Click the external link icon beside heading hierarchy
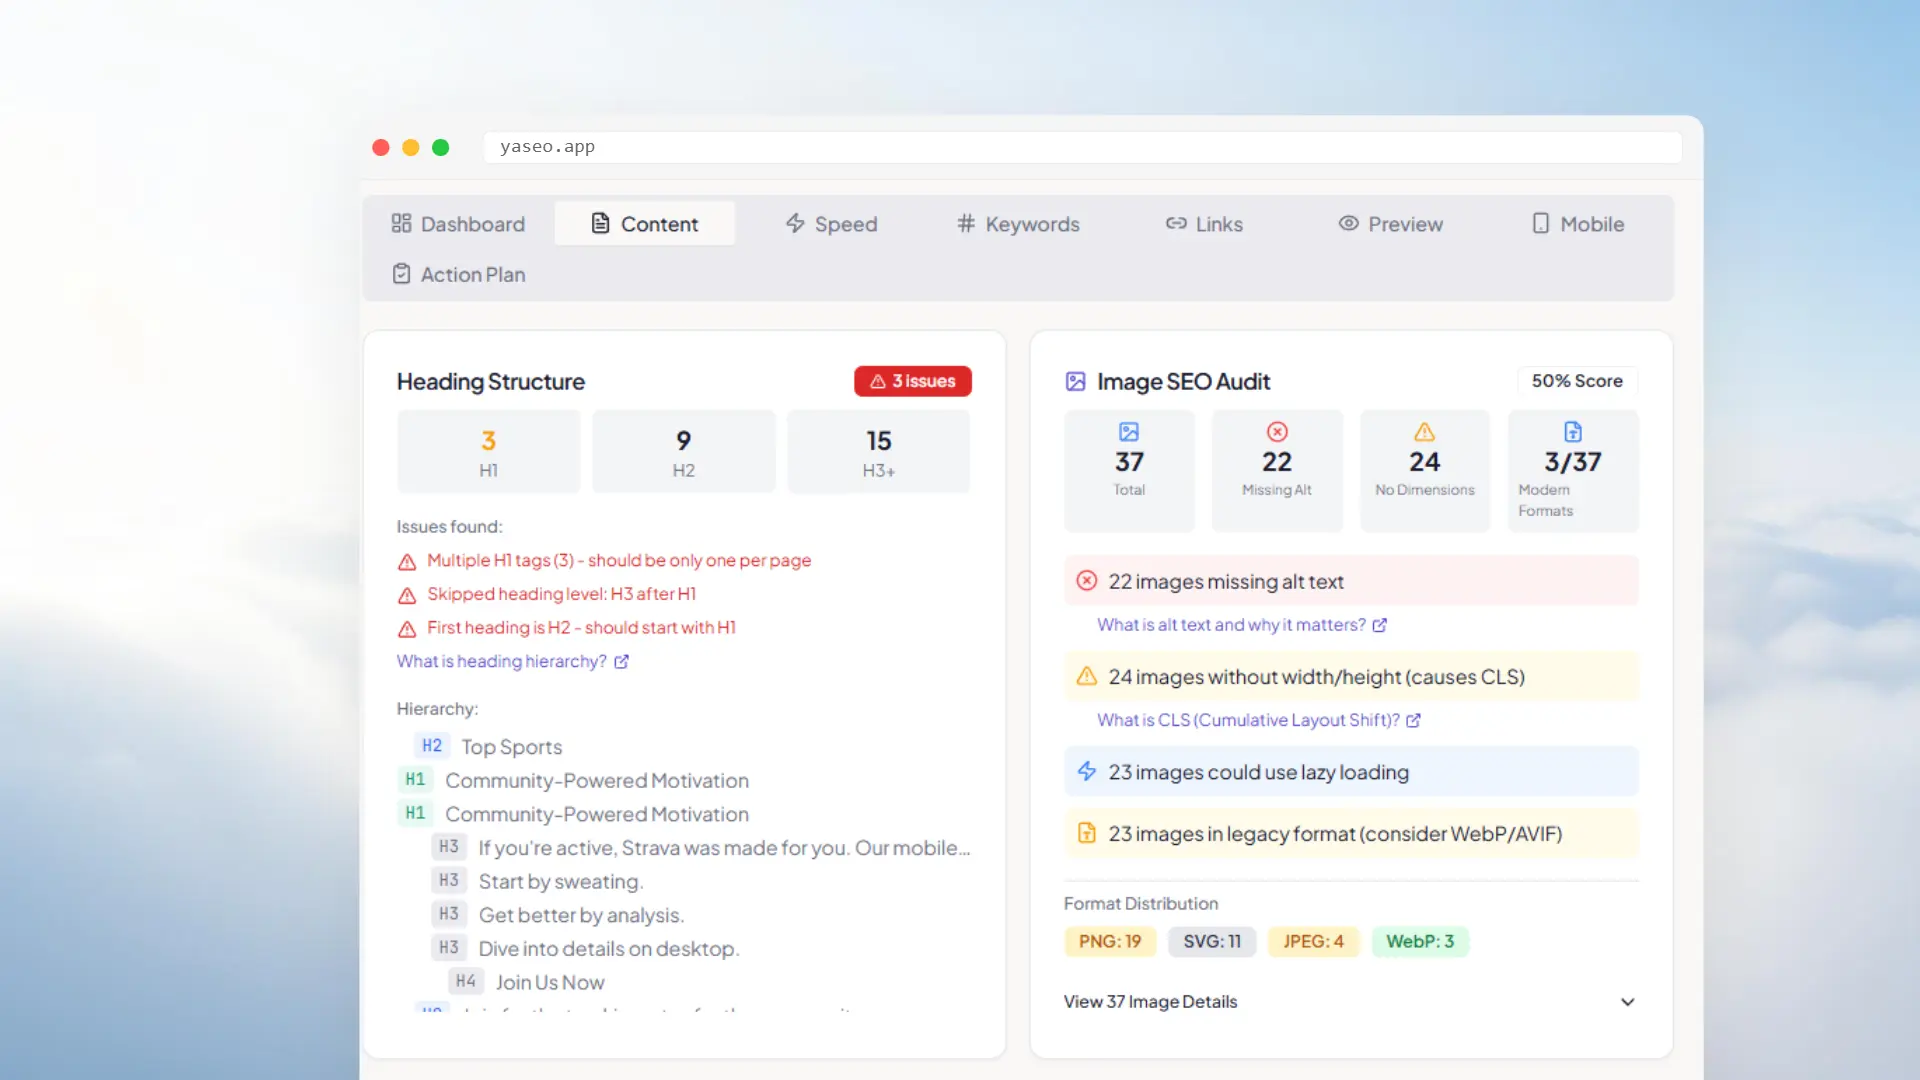Viewport: 1920px width, 1080px height. pos(621,662)
